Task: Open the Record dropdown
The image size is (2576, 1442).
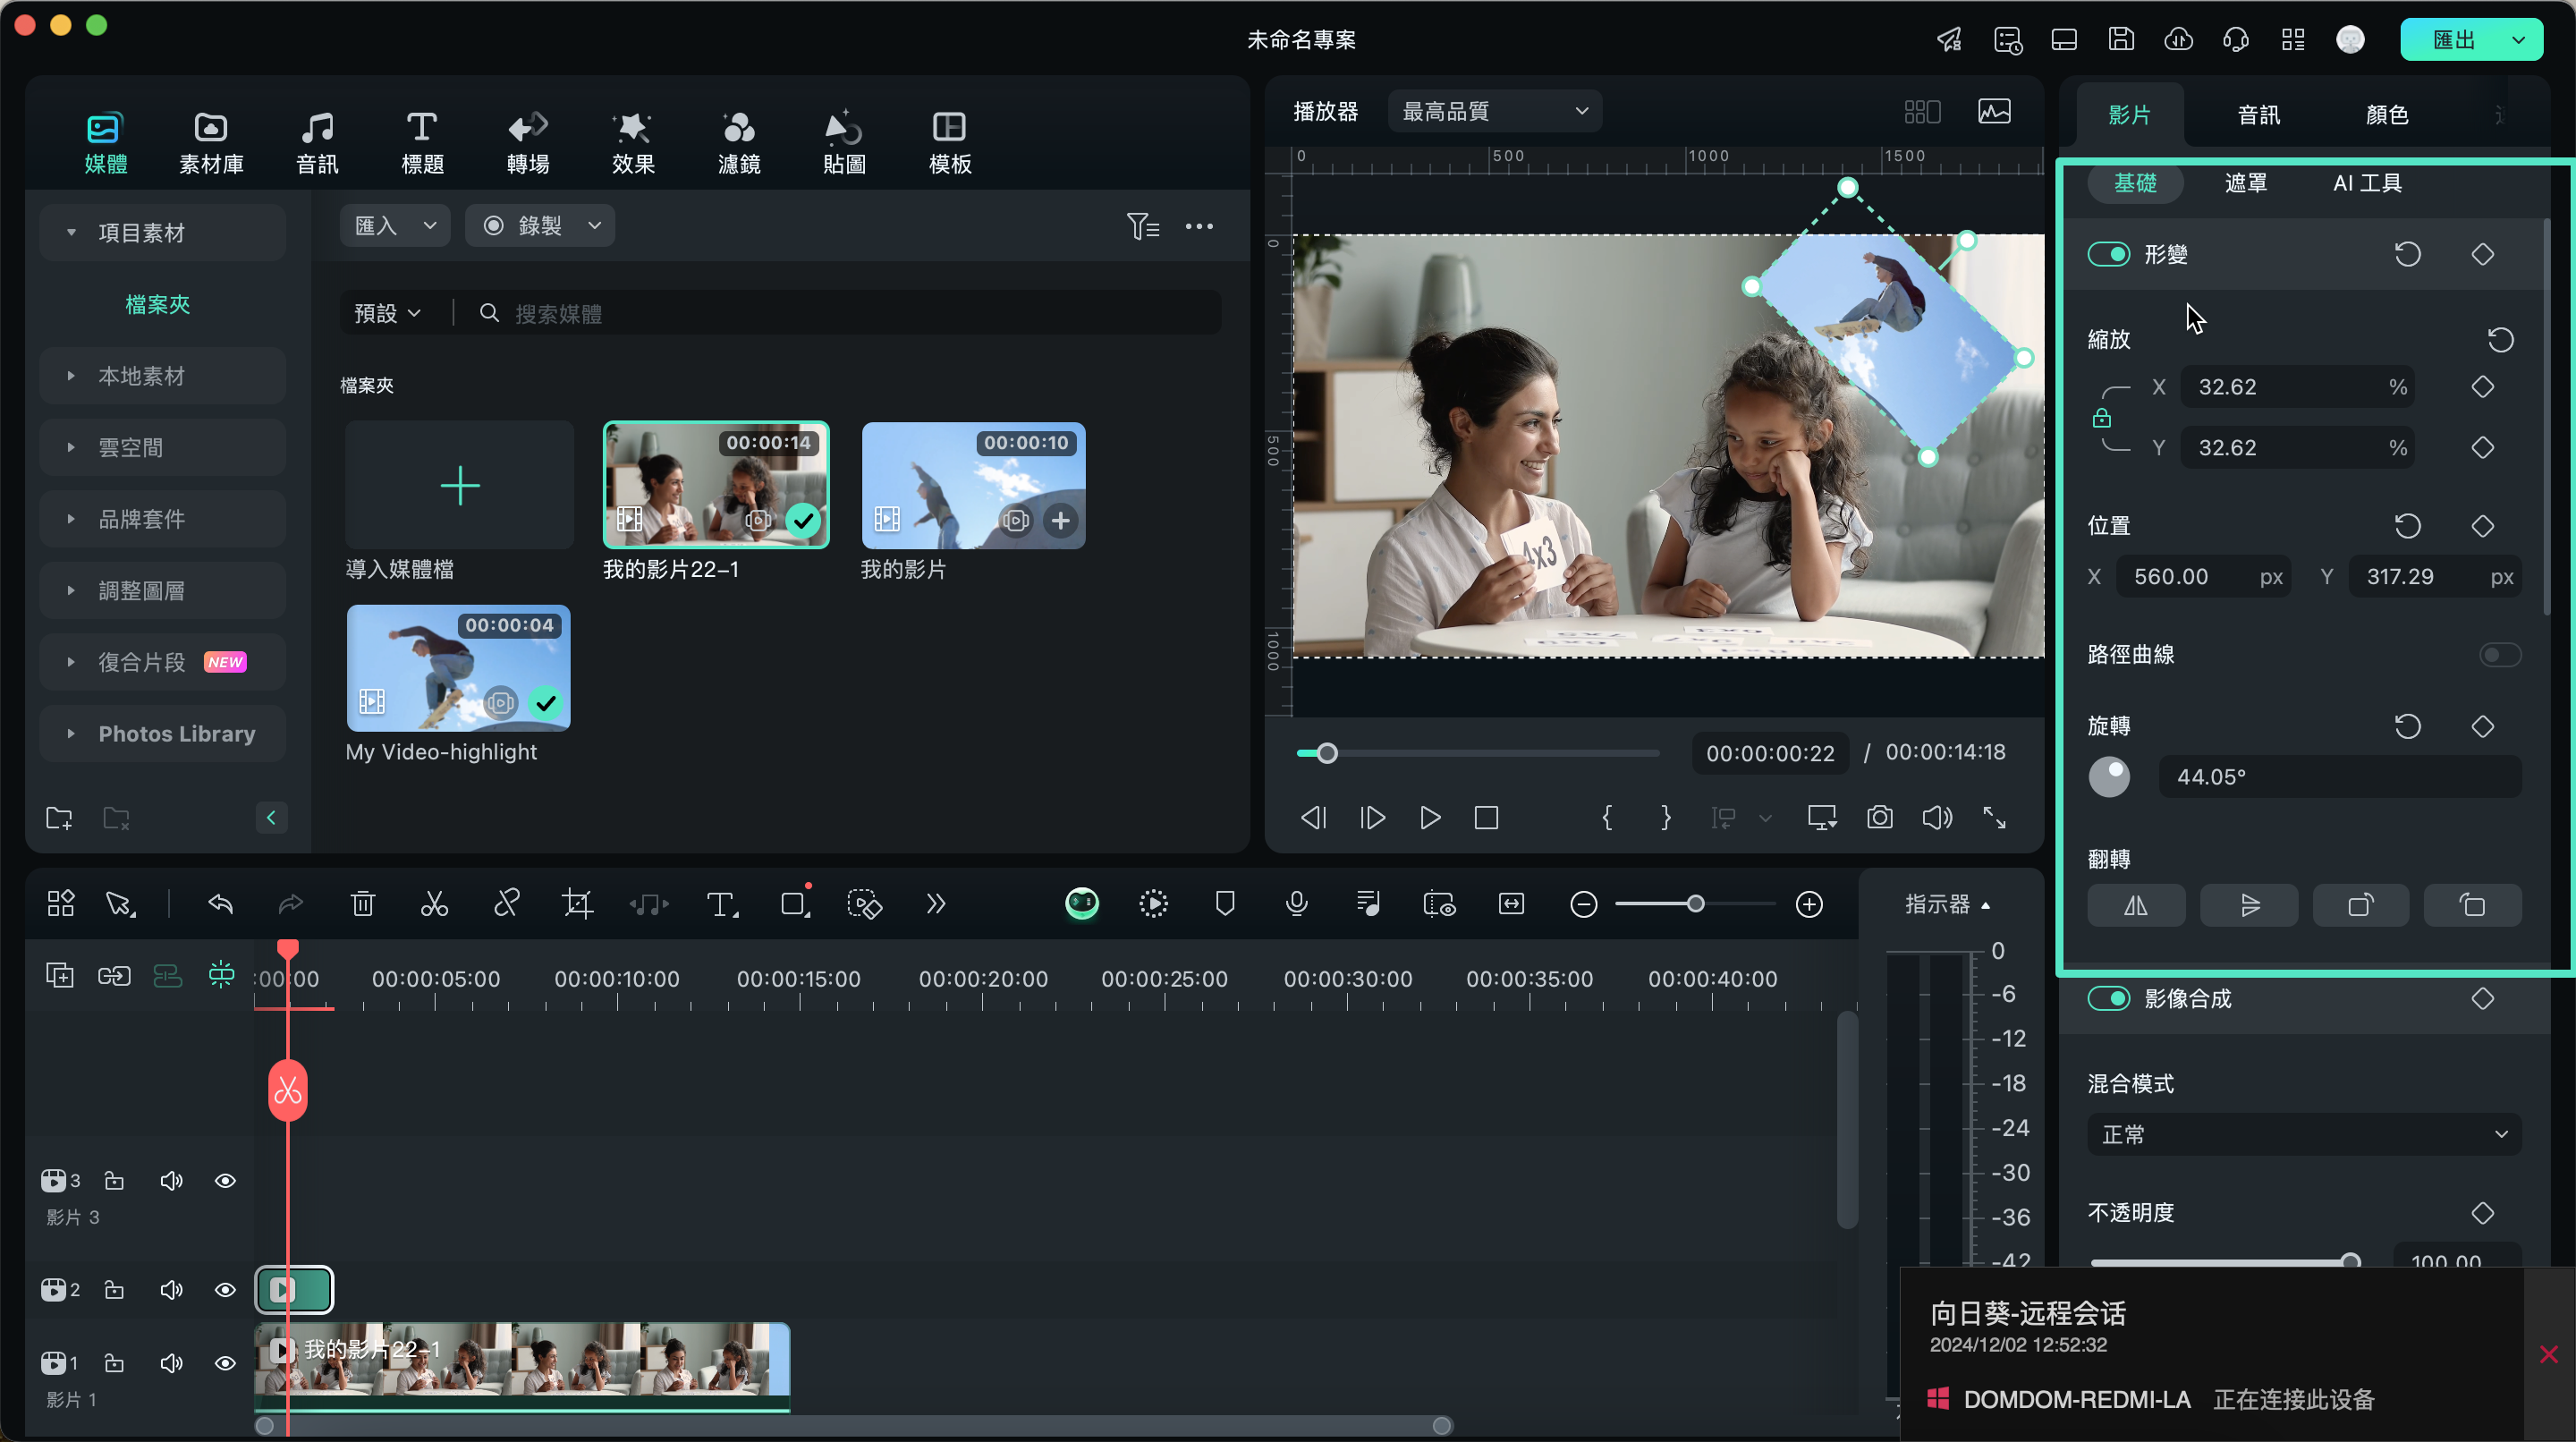Action: click(x=540, y=226)
